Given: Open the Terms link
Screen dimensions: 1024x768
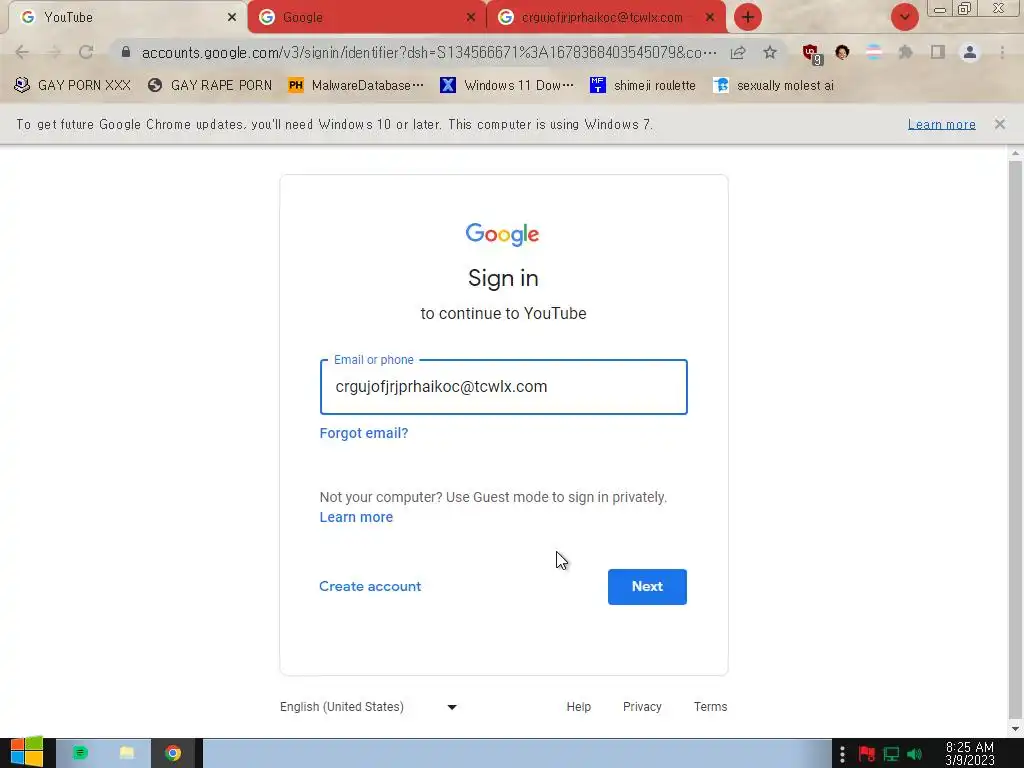Looking at the screenshot, I should coord(711,707).
